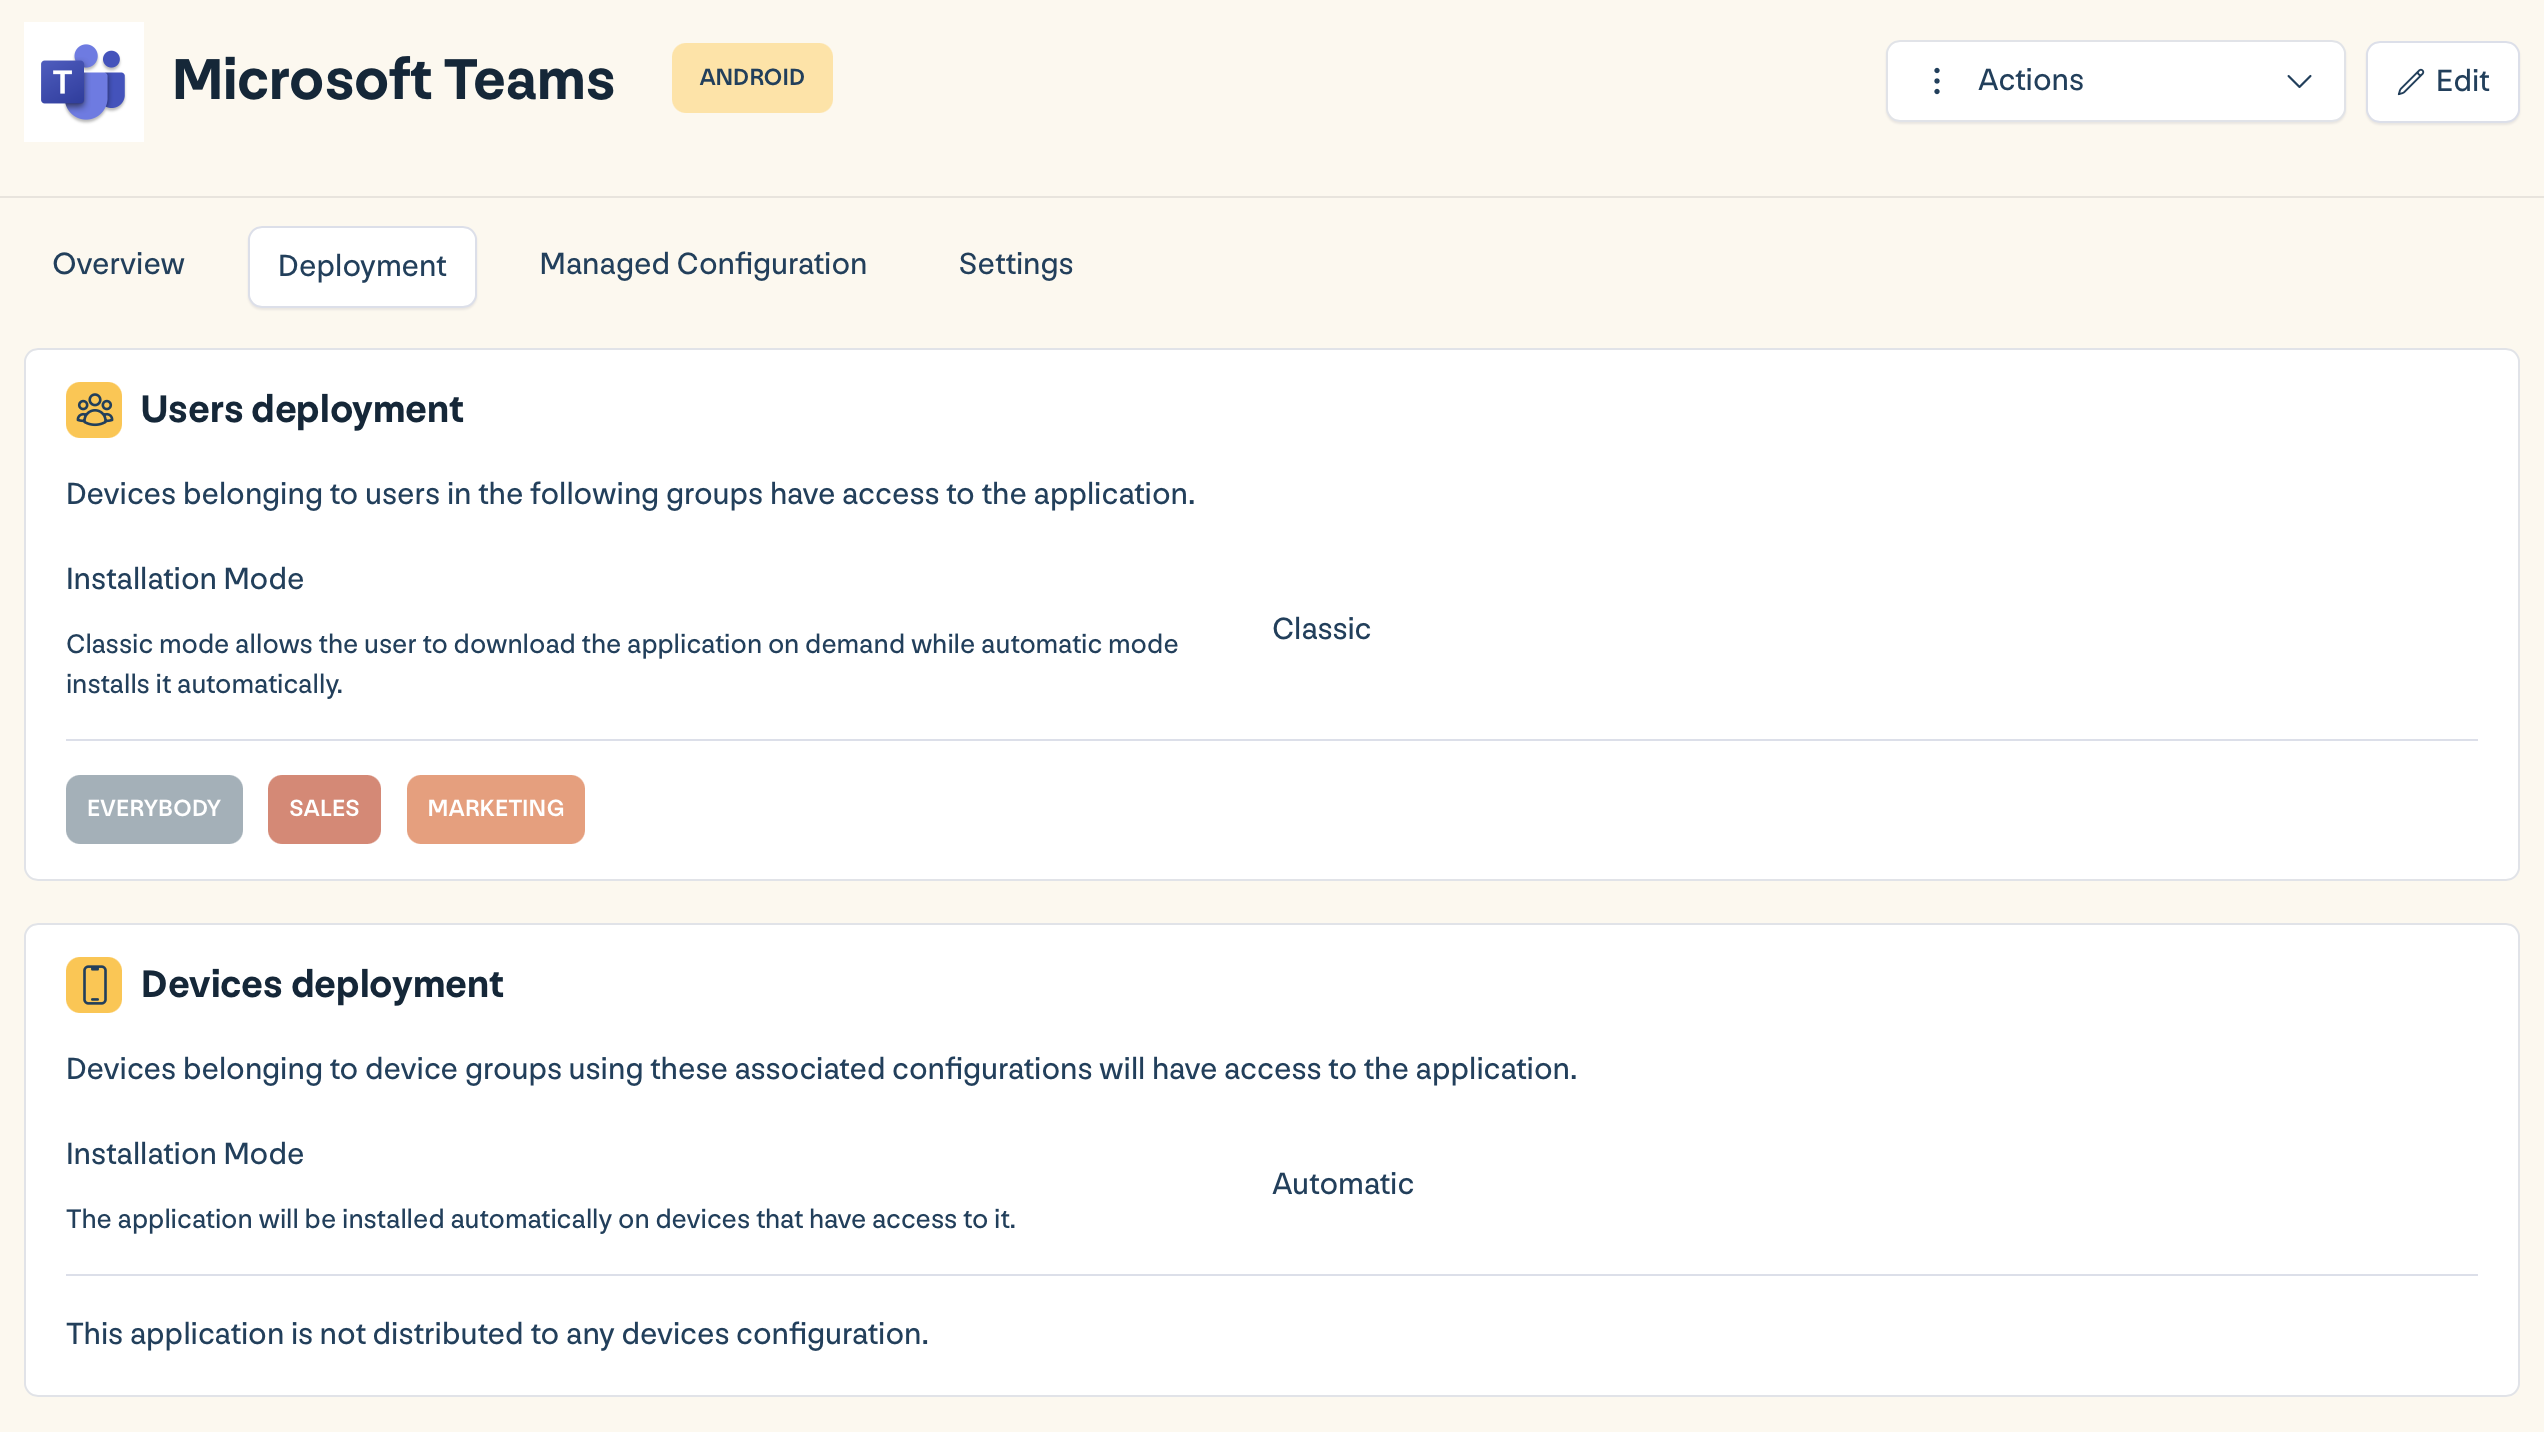
Task: Toggle the MARKETING group deployment
Action: click(x=494, y=809)
